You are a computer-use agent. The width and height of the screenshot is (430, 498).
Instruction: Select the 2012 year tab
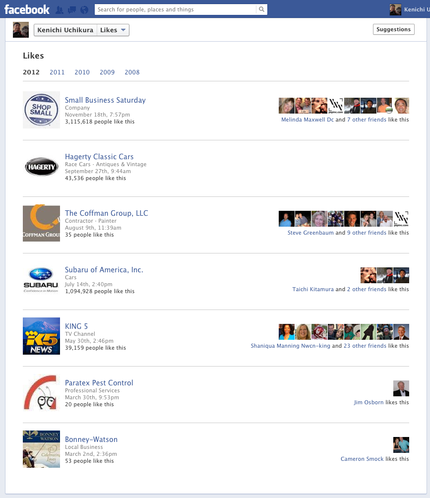(31, 72)
